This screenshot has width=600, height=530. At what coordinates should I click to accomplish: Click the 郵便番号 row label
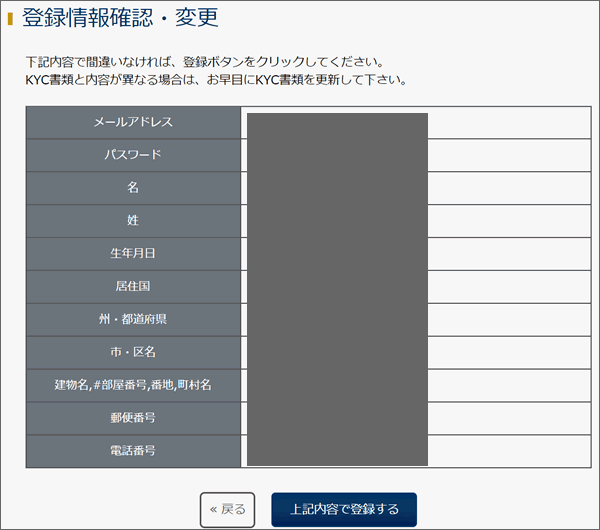tap(133, 418)
